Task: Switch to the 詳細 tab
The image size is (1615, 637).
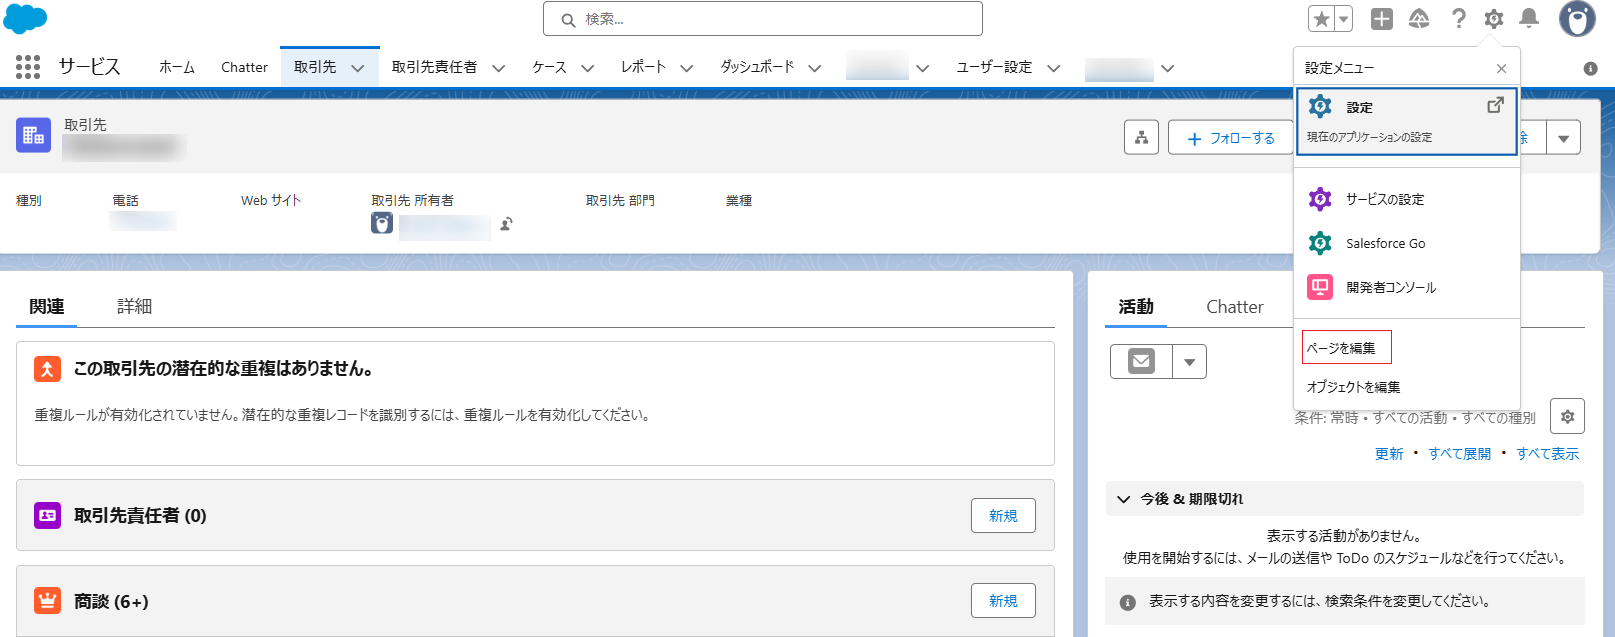Action: click(134, 307)
